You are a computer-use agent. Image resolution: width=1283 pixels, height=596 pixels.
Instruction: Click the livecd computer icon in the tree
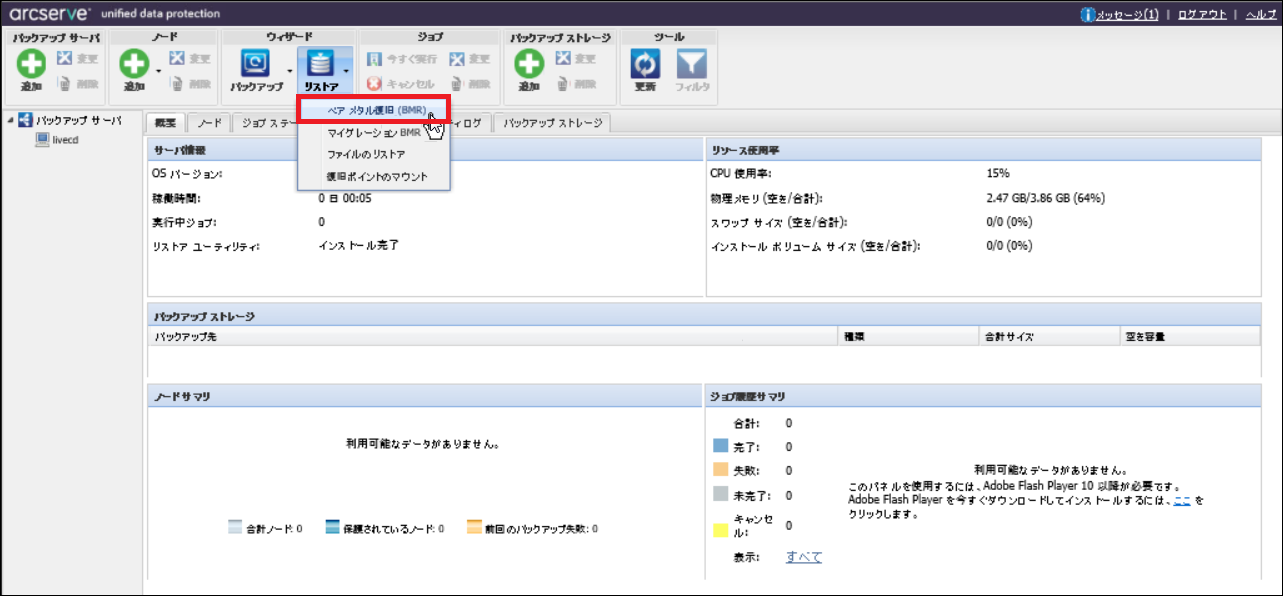click(42, 140)
